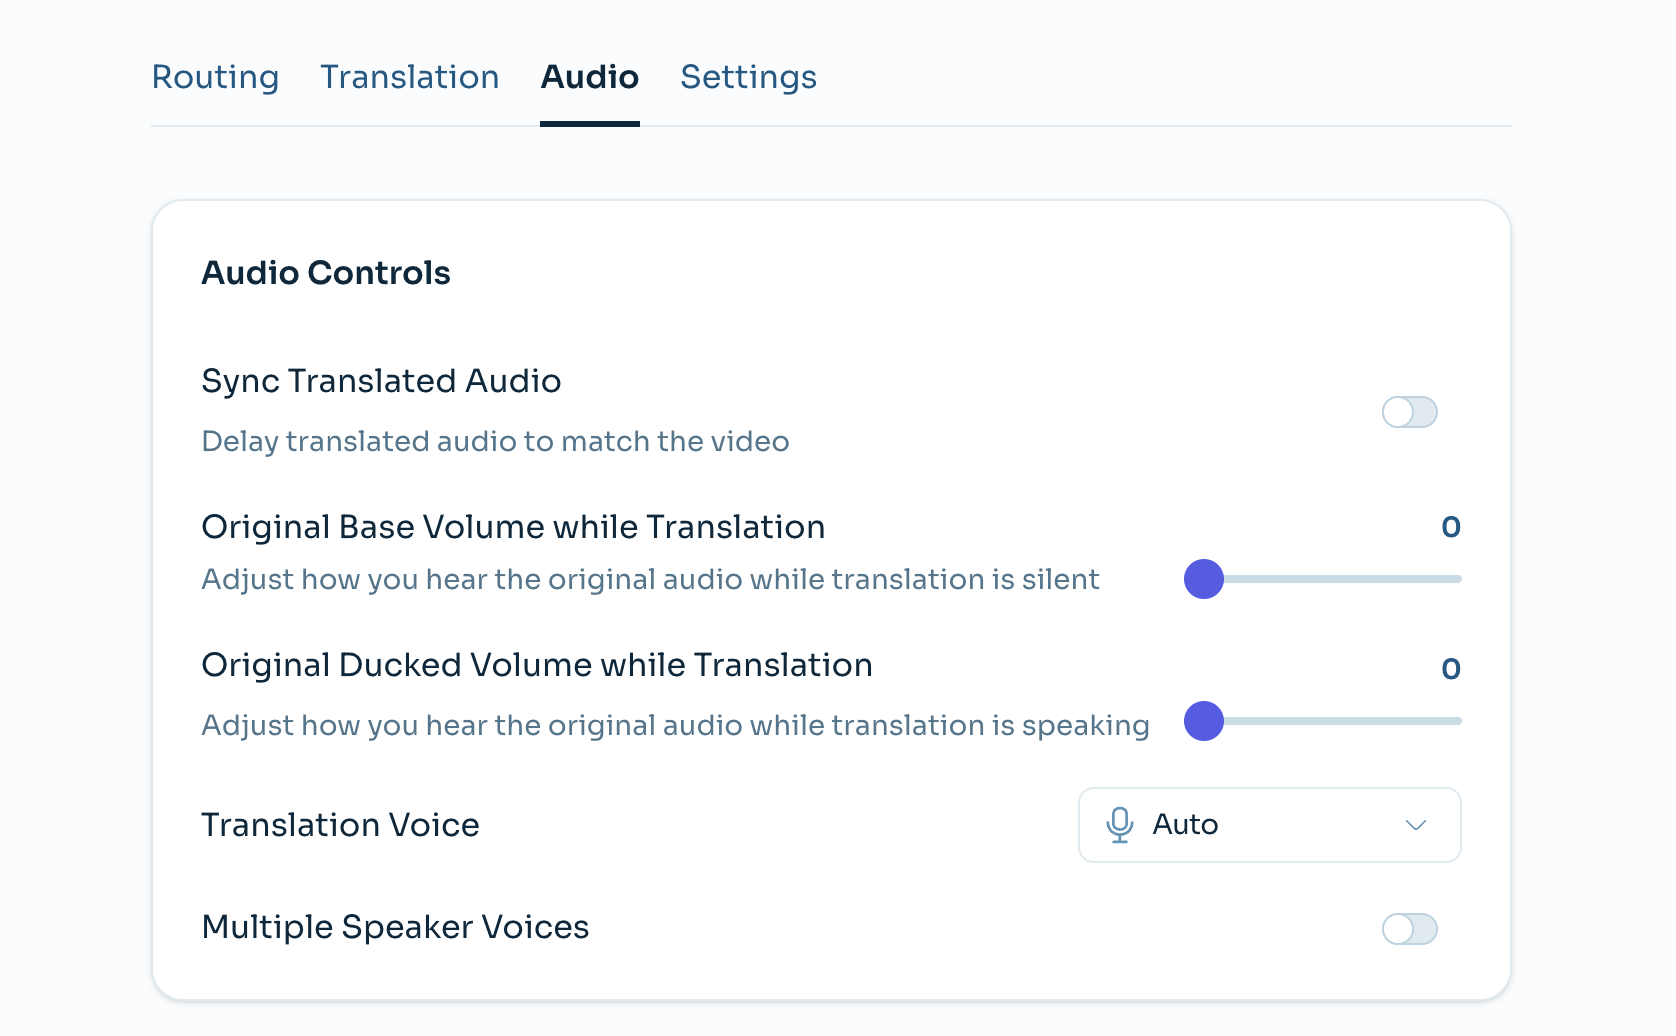Click the Ducked Volume value number
The width and height of the screenshot is (1676, 1036).
pyautogui.click(x=1450, y=669)
